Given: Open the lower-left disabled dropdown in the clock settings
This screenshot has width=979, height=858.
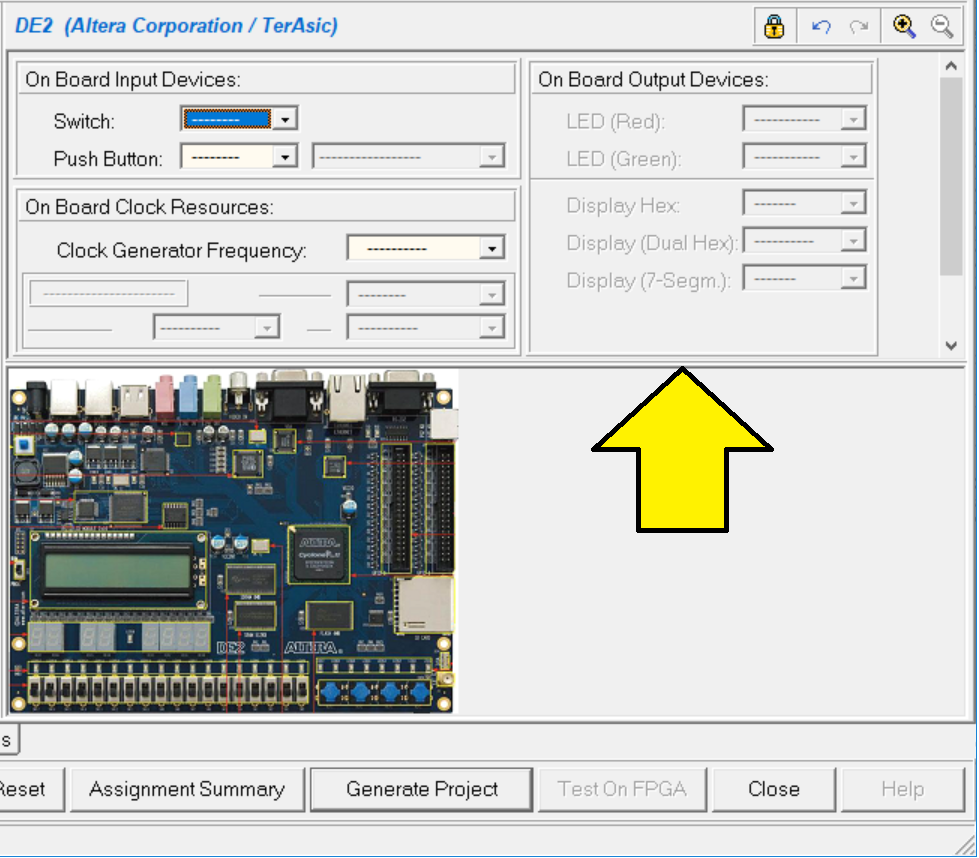Looking at the screenshot, I should coord(217,327).
